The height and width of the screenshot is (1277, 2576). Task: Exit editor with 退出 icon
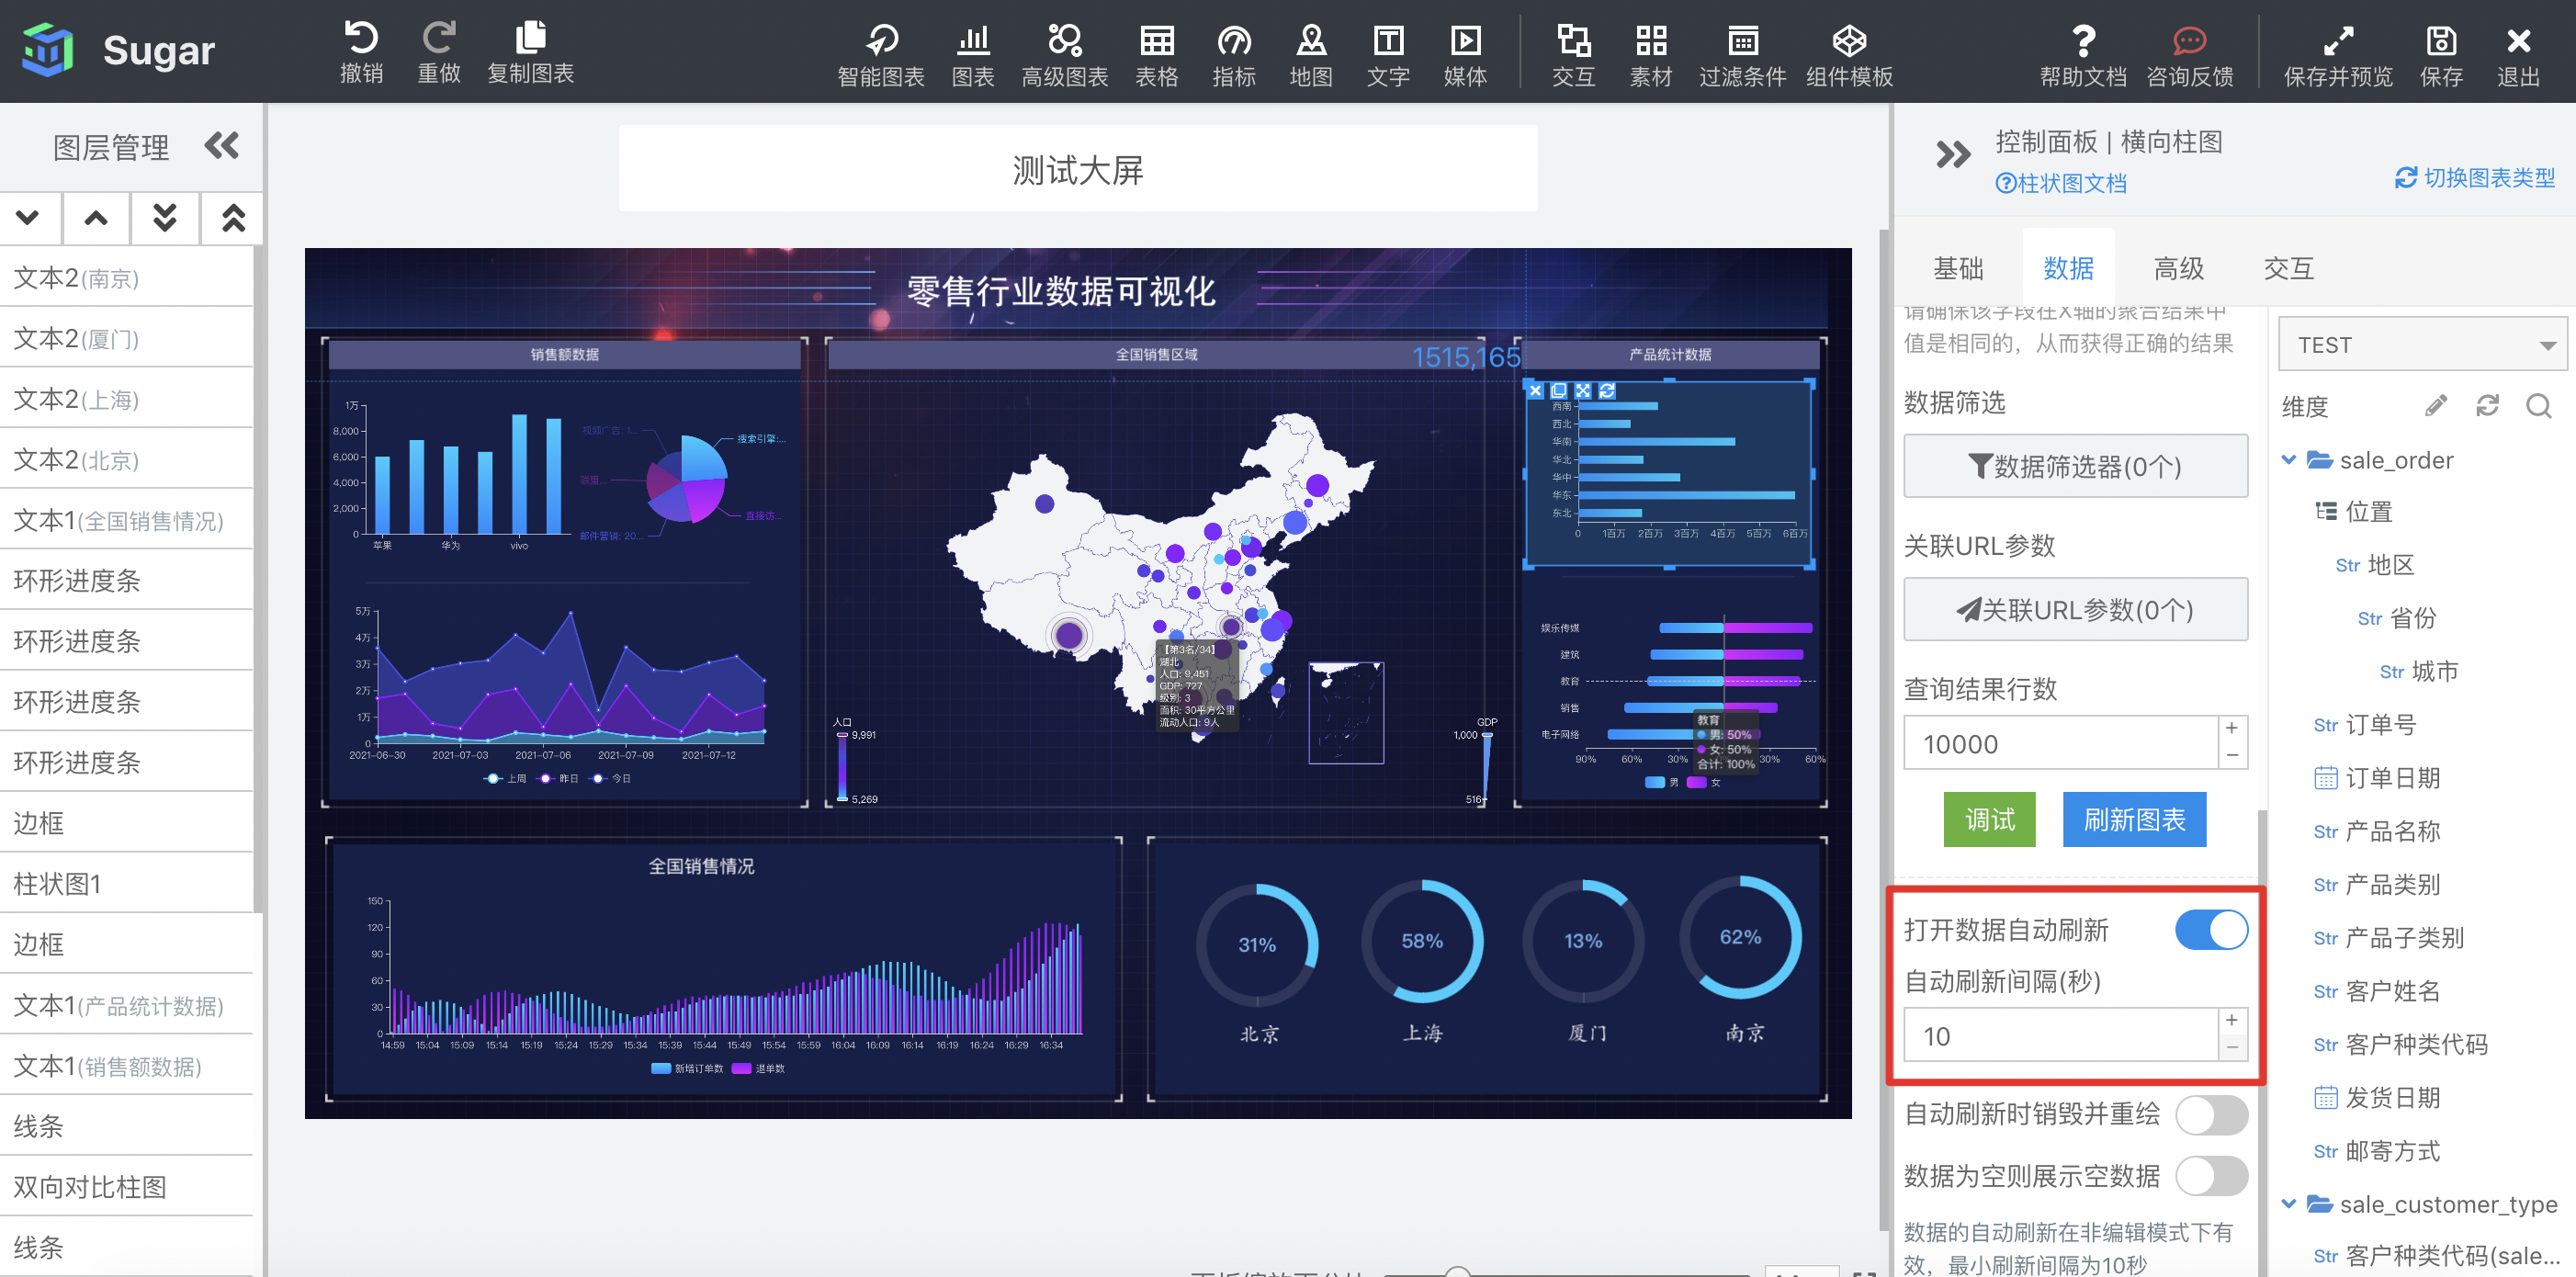[2518, 55]
